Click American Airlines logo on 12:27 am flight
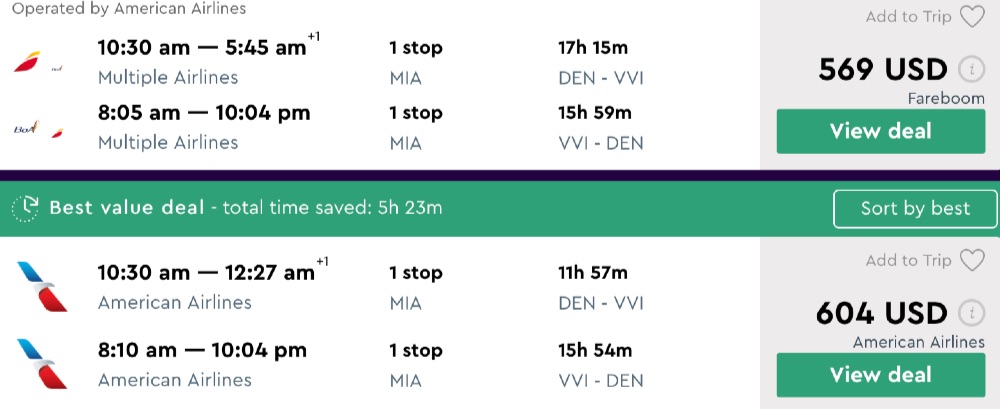This screenshot has width=1000, height=409. click(42, 285)
